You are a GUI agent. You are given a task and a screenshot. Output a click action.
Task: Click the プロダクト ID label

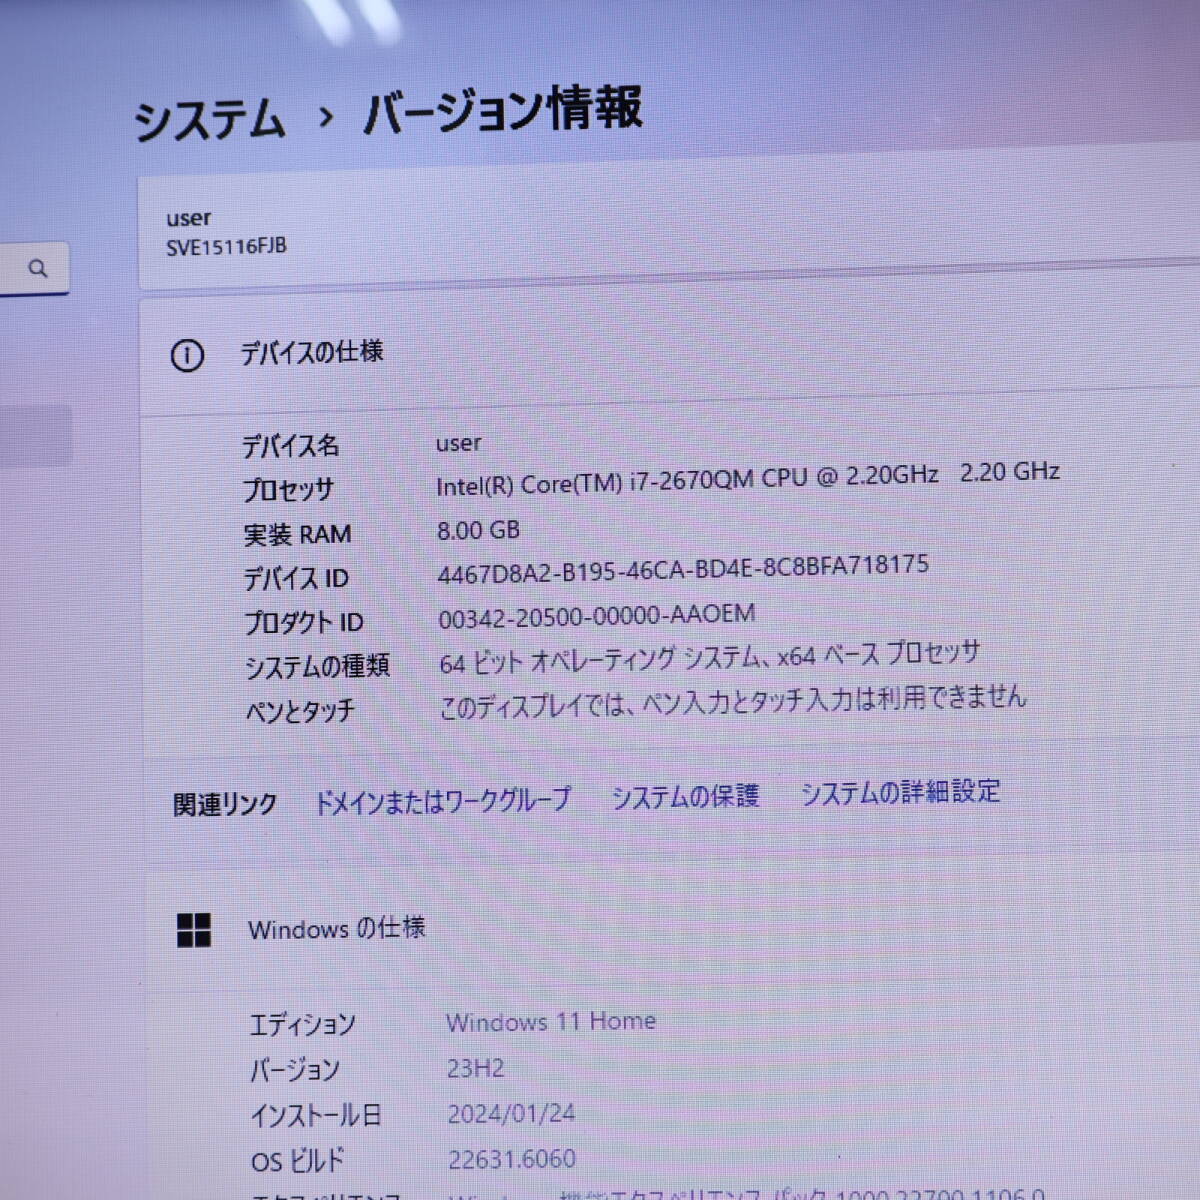(x=304, y=622)
